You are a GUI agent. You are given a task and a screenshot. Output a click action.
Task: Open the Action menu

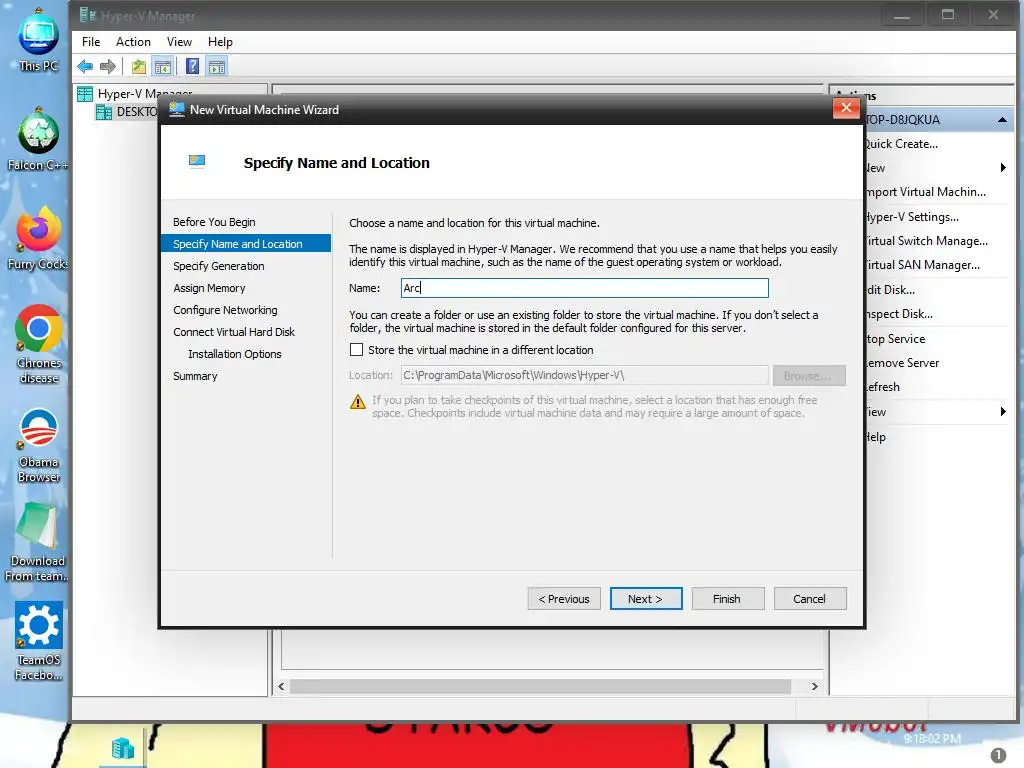pos(133,42)
